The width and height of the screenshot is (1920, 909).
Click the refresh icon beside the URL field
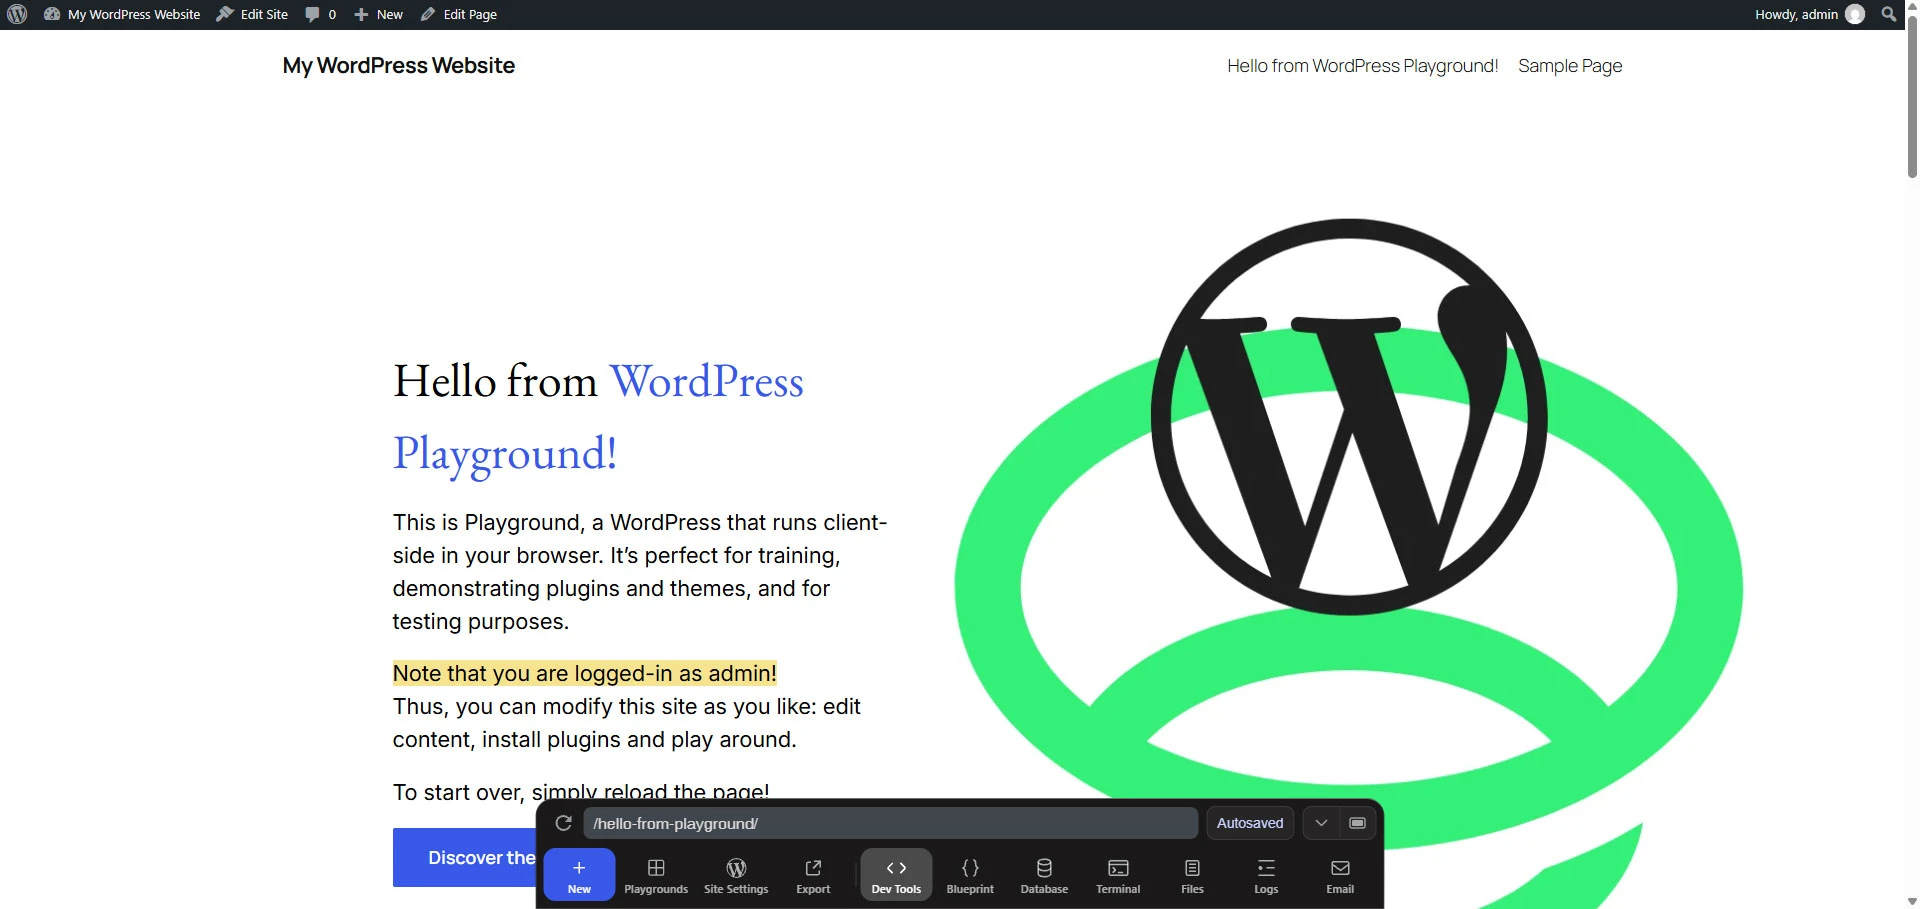coord(563,823)
